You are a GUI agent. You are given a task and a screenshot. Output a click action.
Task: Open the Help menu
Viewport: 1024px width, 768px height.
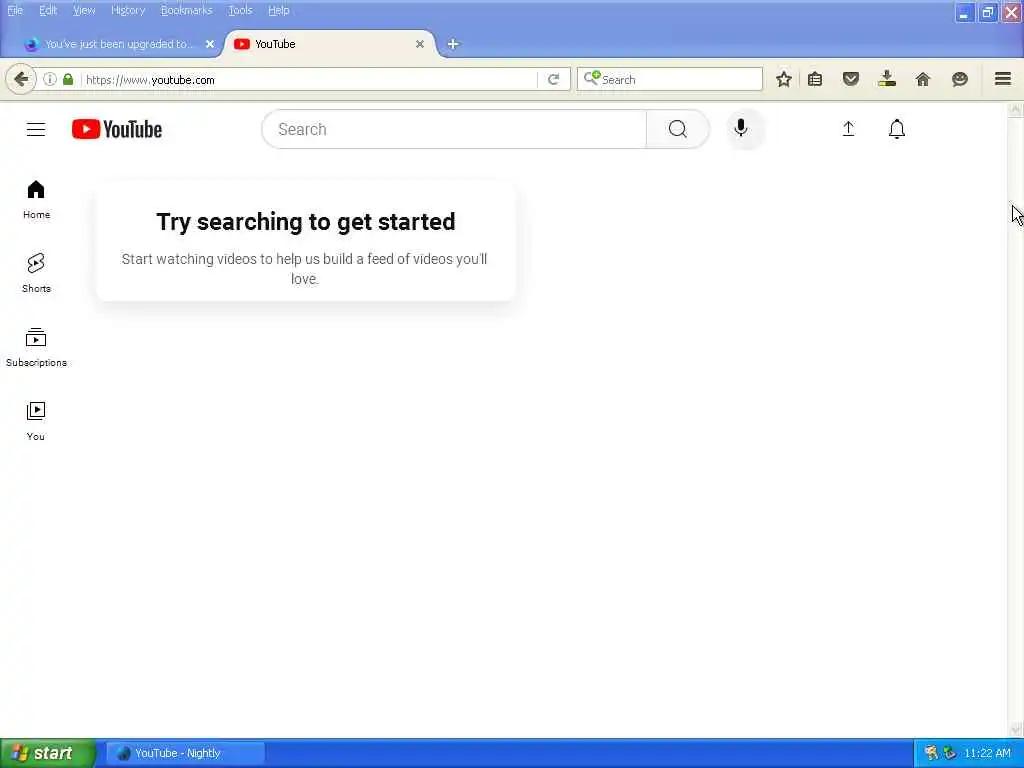point(279,10)
